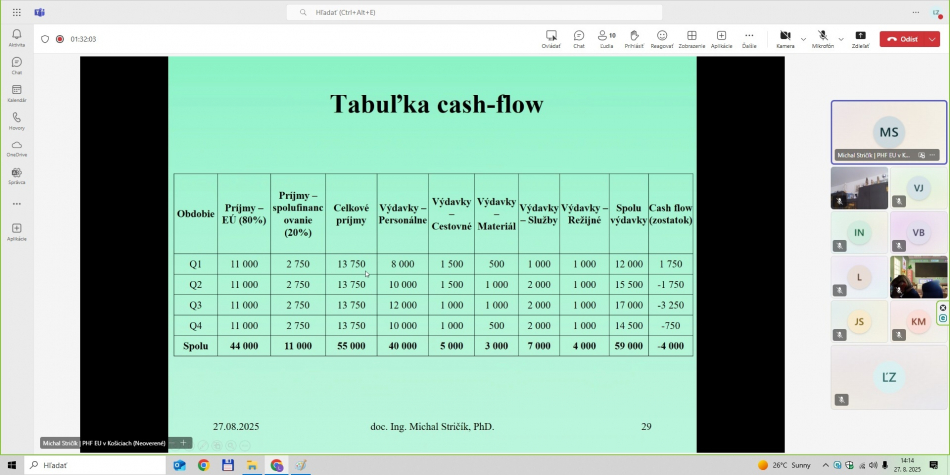Open the meeting Chat panel in toolbar
The height and width of the screenshot is (475, 950).
579,38
